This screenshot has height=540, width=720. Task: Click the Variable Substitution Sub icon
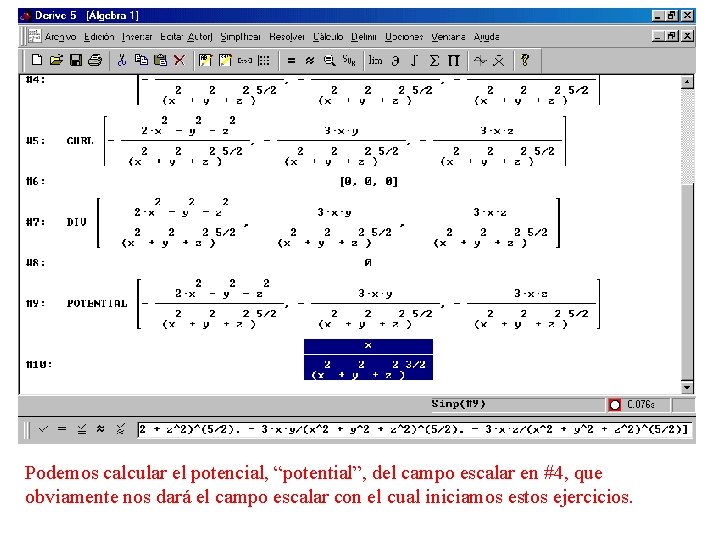[x=349, y=60]
